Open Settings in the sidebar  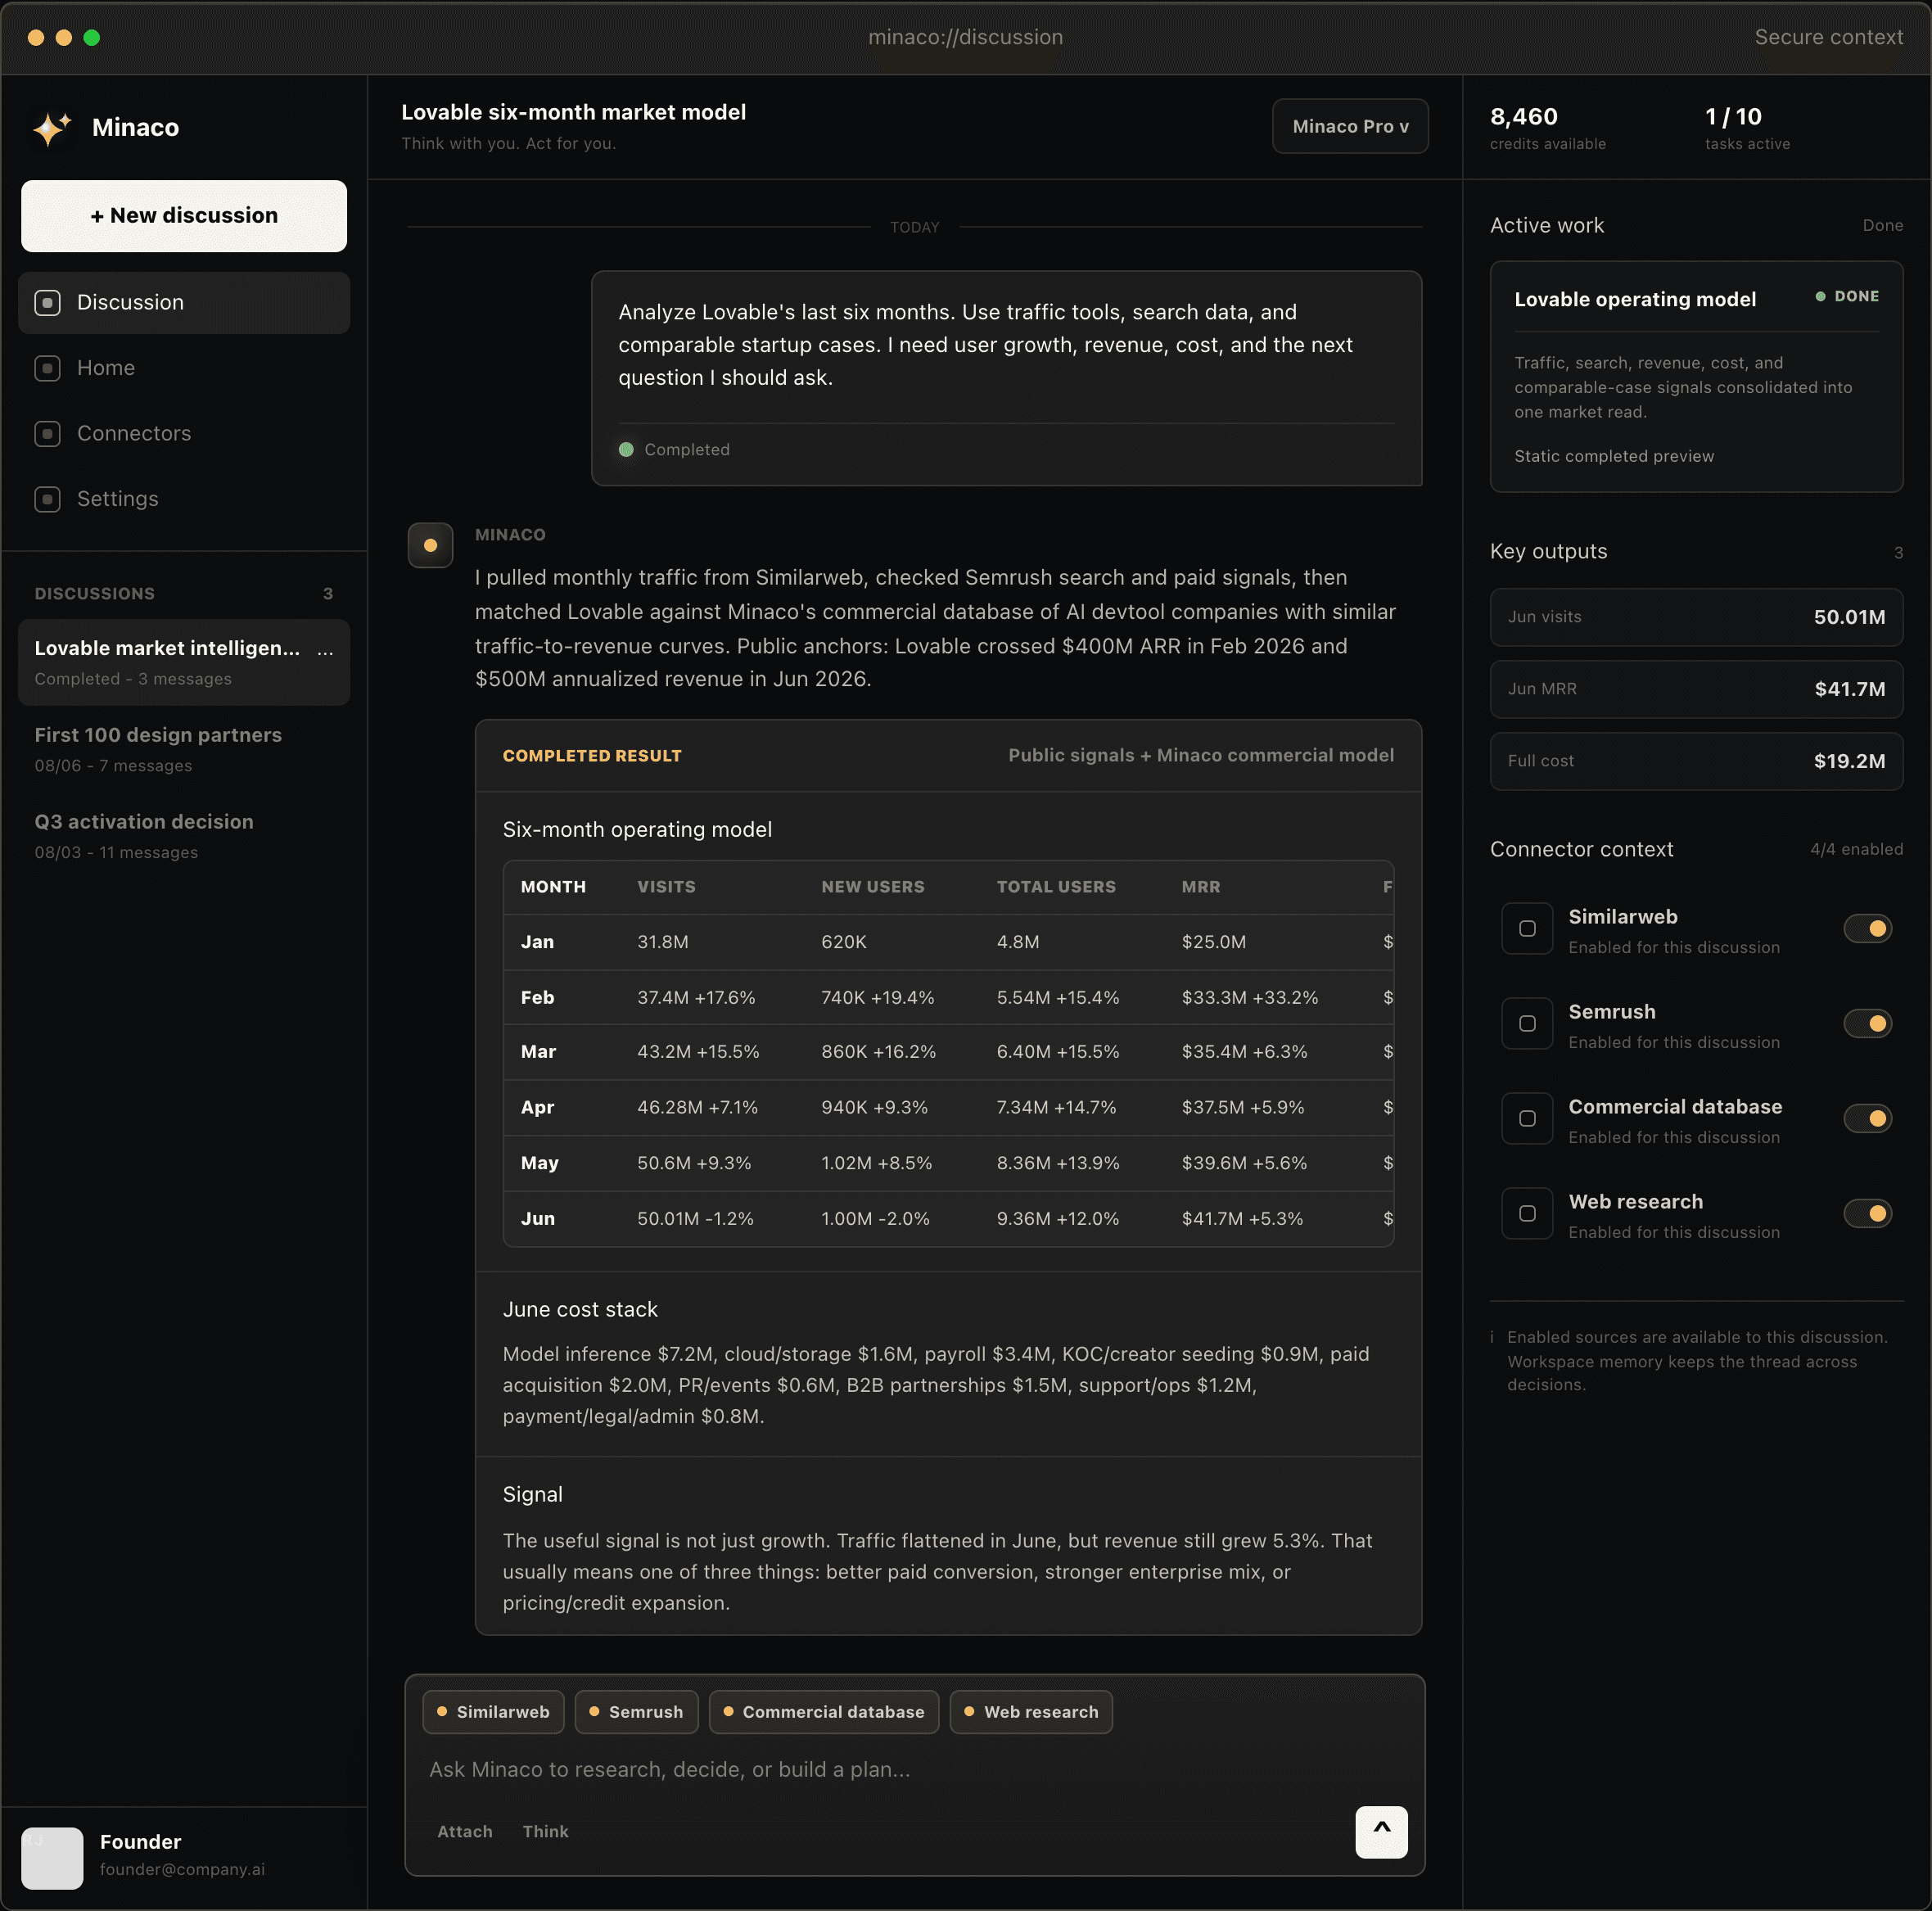(184, 499)
